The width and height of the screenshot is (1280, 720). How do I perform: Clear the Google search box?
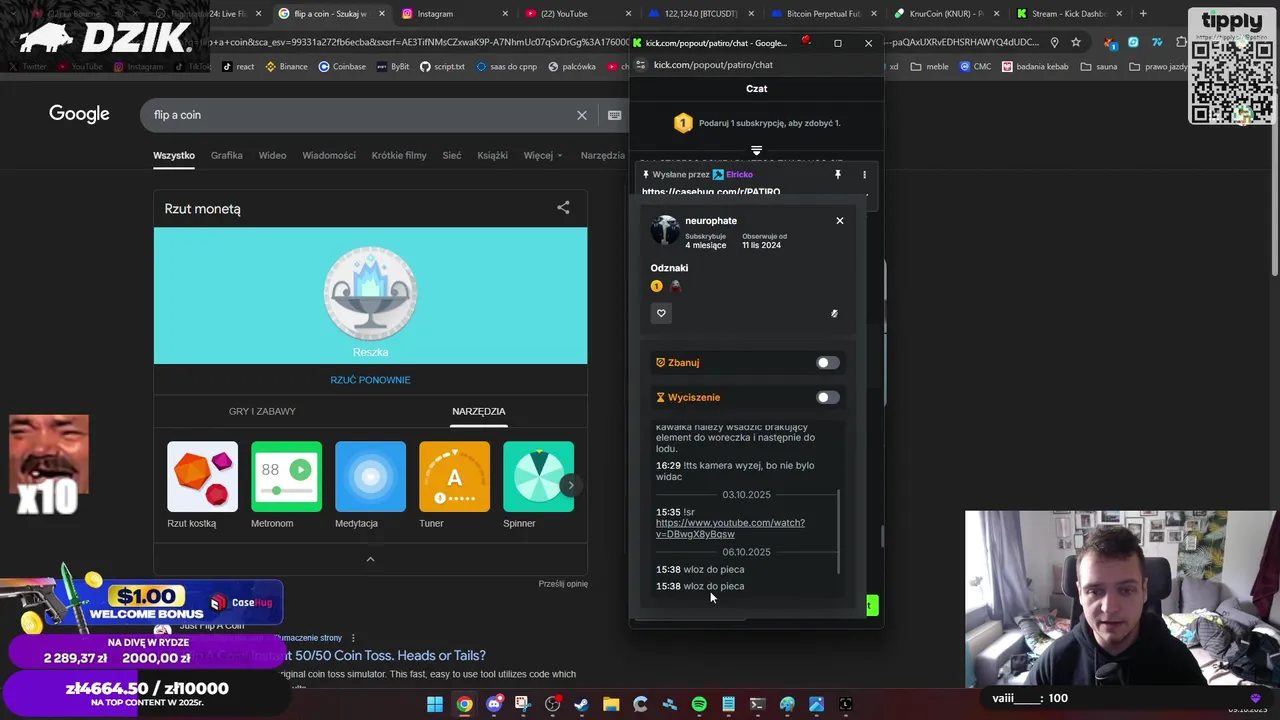[x=582, y=115]
